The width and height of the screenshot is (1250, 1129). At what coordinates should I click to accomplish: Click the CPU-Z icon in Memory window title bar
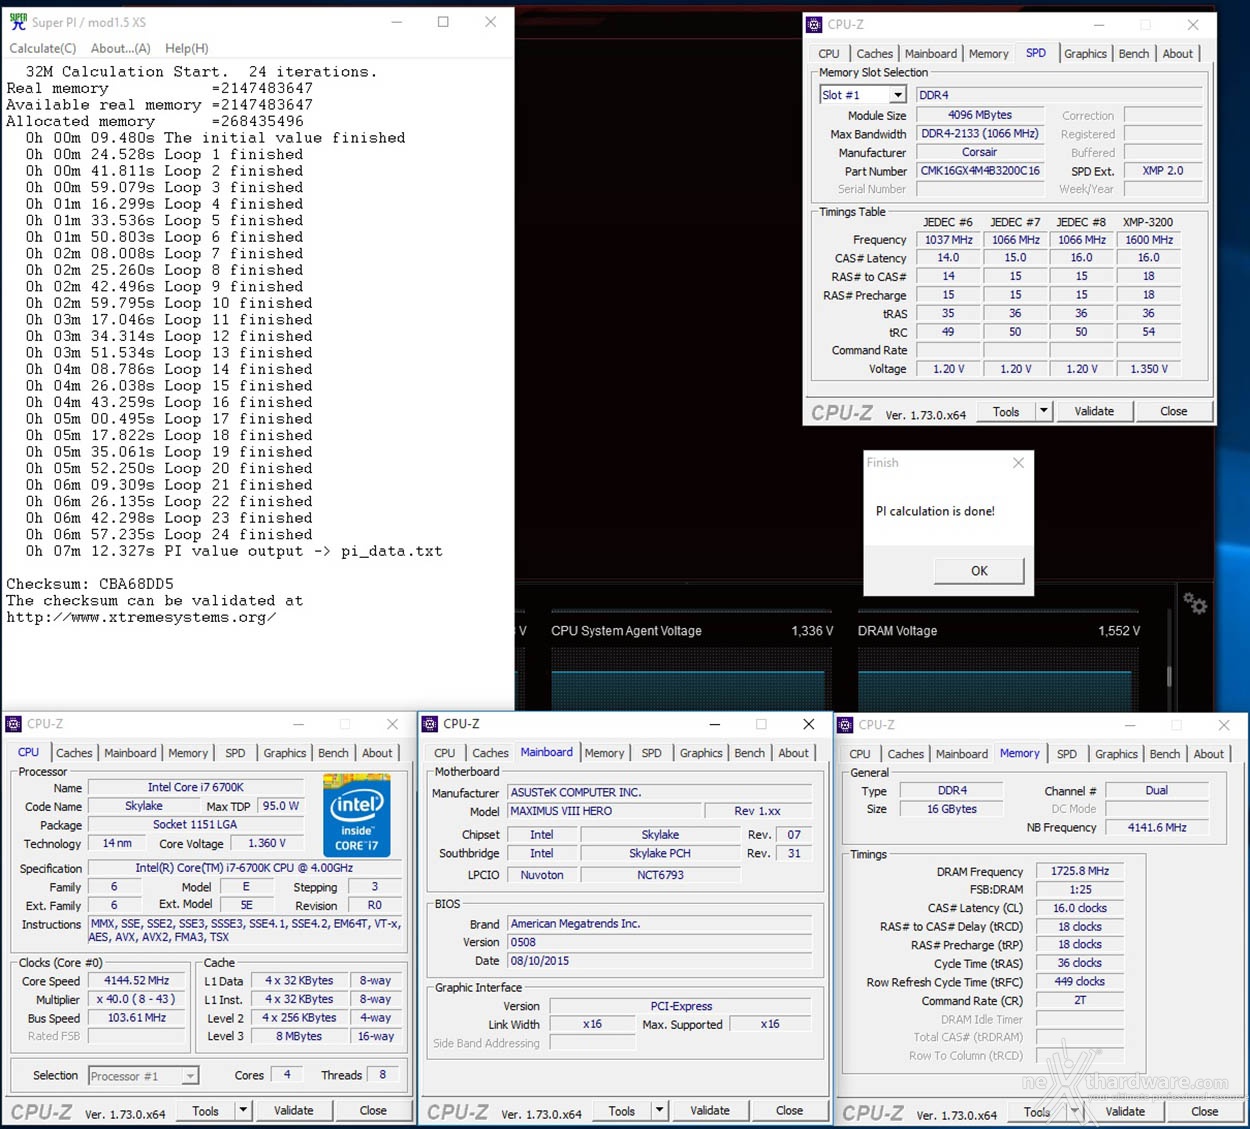pos(845,725)
